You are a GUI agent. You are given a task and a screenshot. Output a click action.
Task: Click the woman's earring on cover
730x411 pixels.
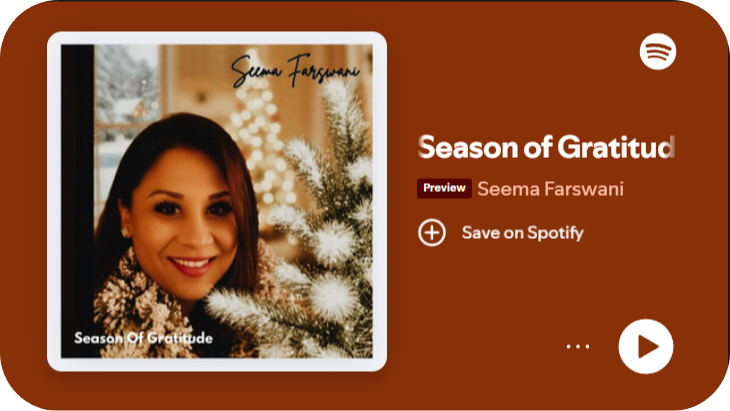tap(125, 231)
